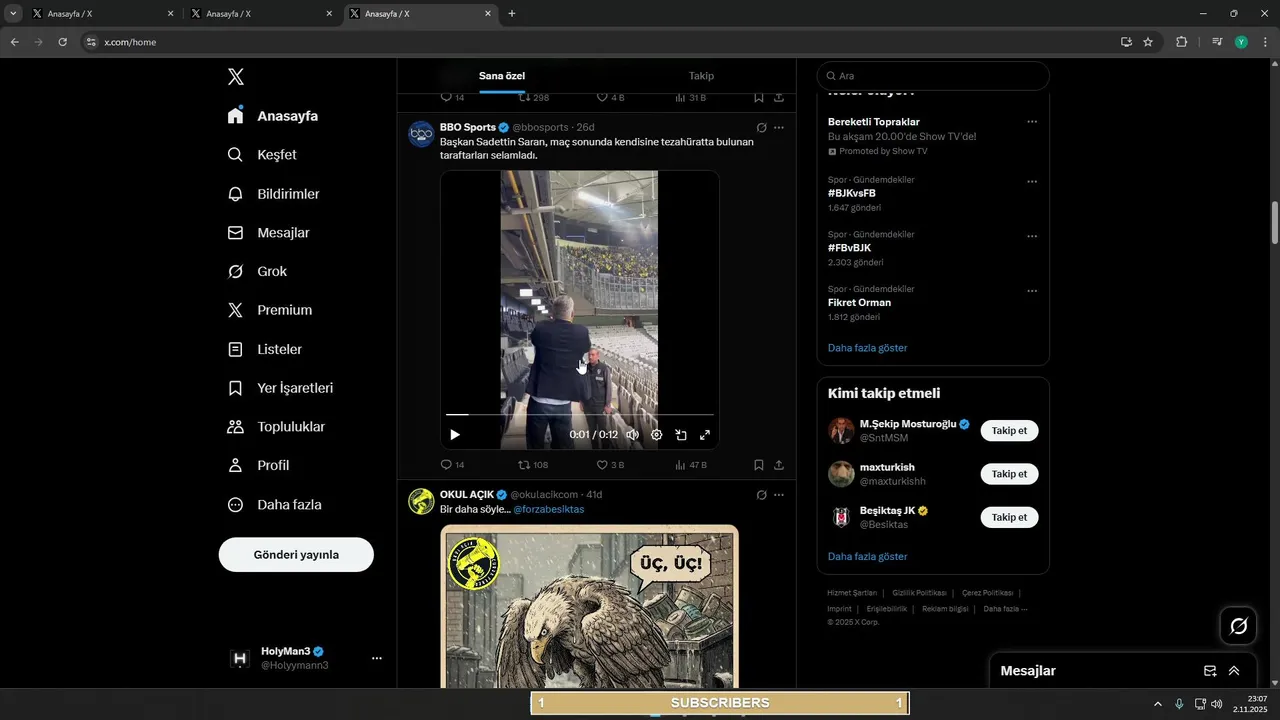
Task: Open browser extensions puzzle icon
Action: point(1182,42)
